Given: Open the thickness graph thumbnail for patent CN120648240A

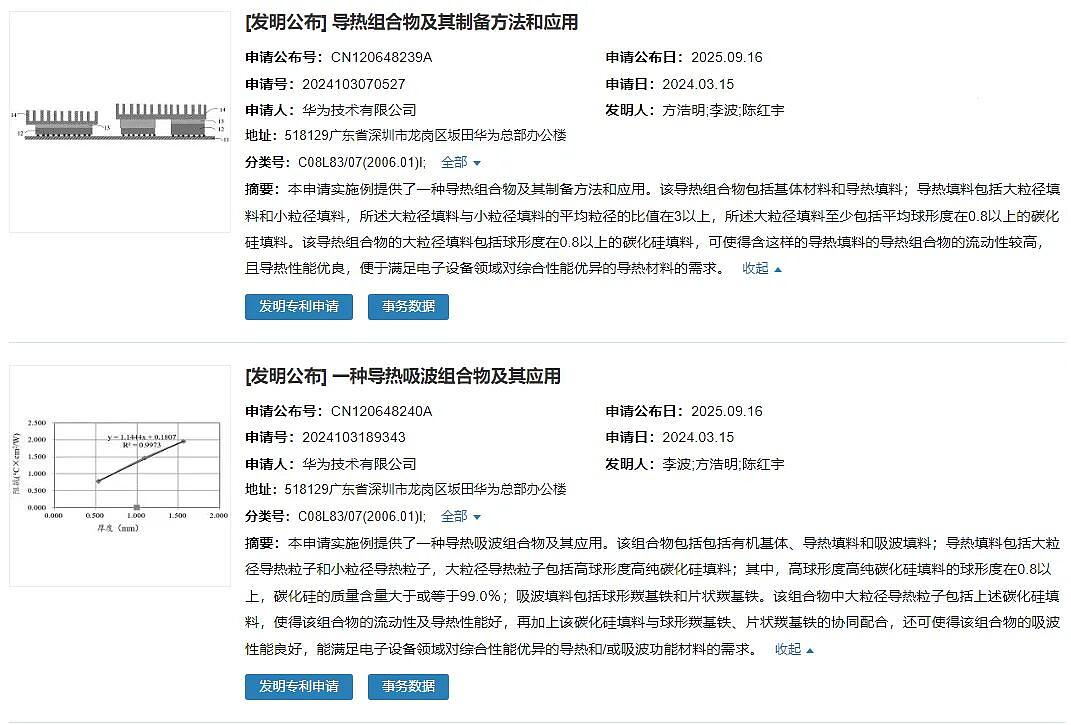Looking at the screenshot, I should tap(120, 474).
